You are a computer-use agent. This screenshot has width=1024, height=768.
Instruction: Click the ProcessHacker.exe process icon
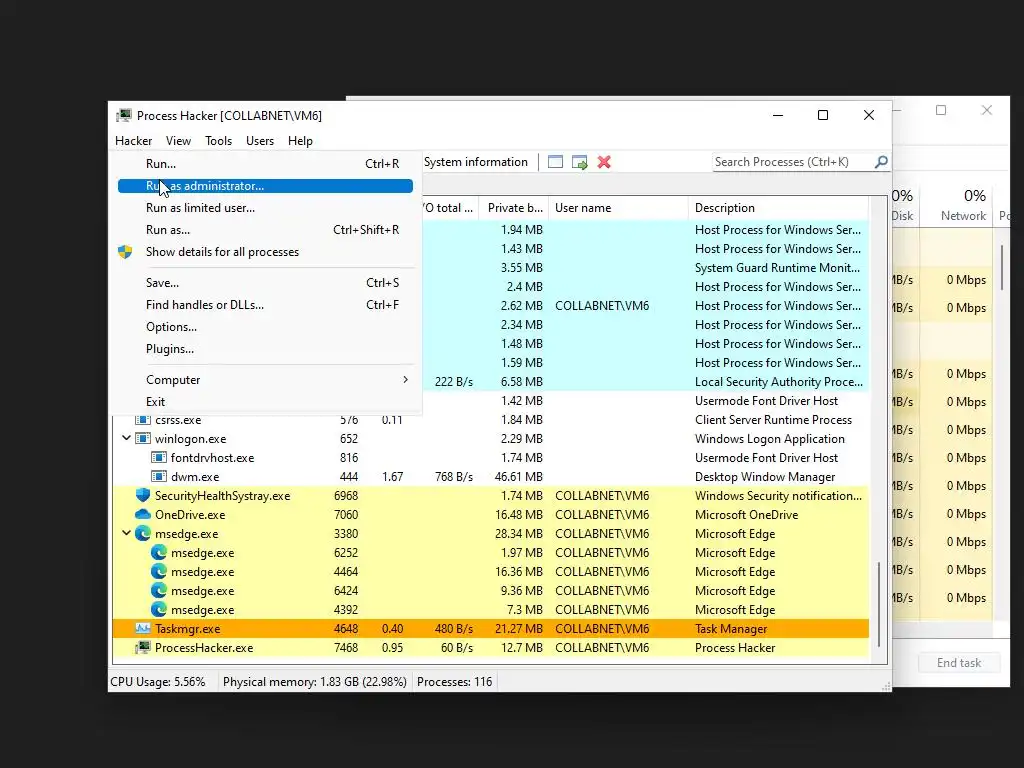pos(142,648)
